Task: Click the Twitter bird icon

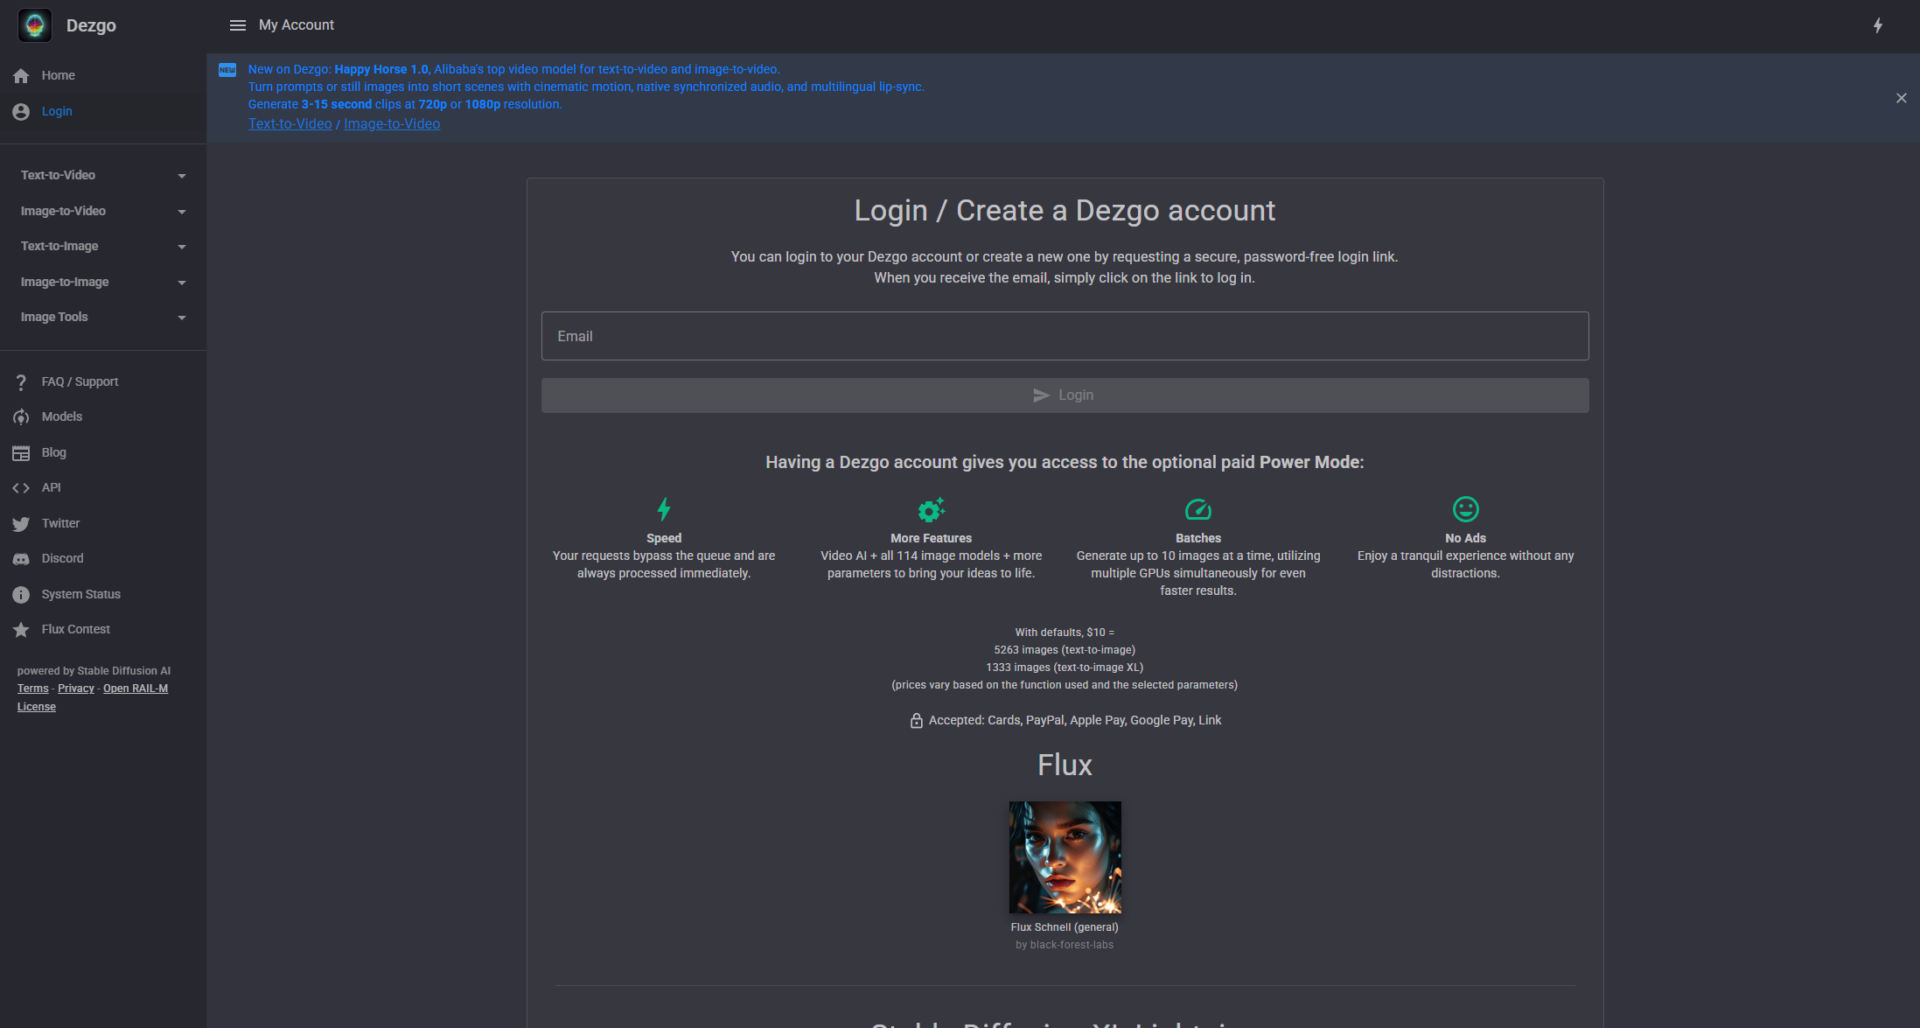Action: click(x=21, y=524)
